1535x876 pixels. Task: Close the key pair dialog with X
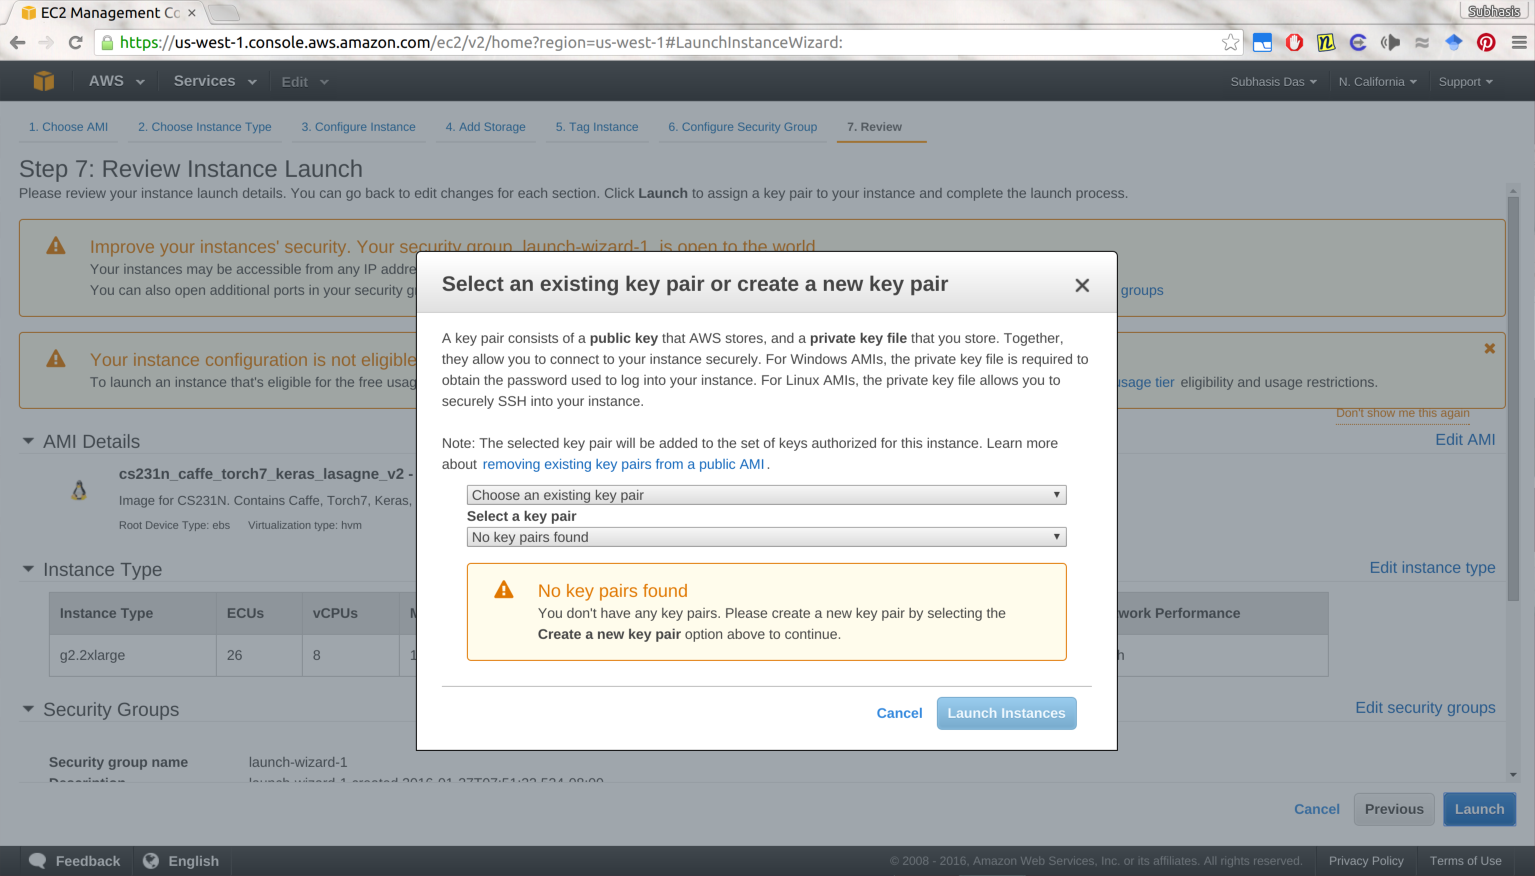(1082, 286)
